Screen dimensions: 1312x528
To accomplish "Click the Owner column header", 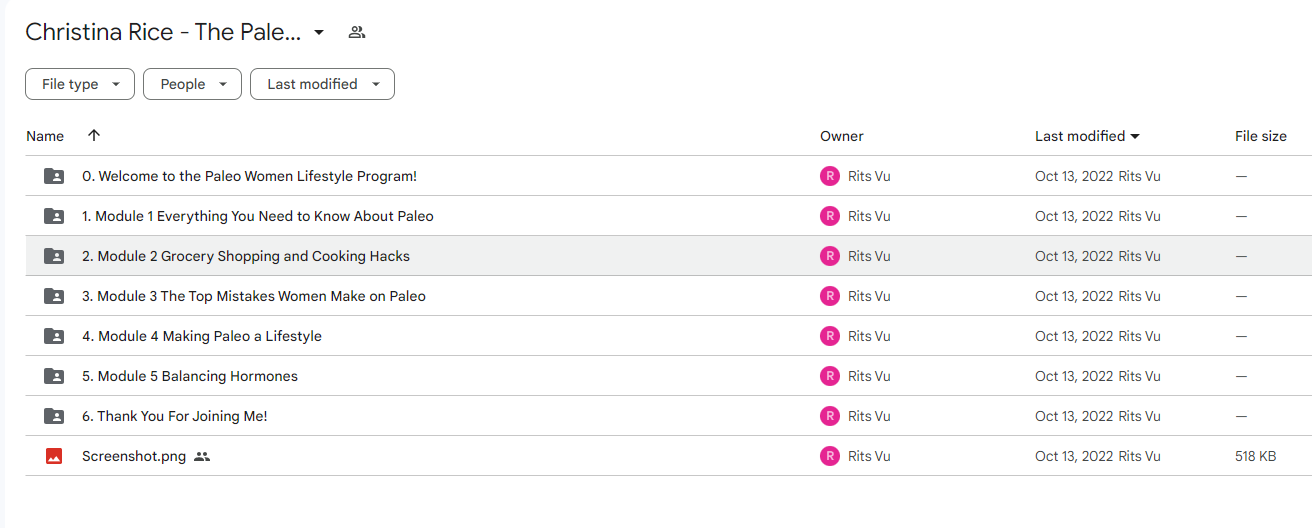I will 842,136.
